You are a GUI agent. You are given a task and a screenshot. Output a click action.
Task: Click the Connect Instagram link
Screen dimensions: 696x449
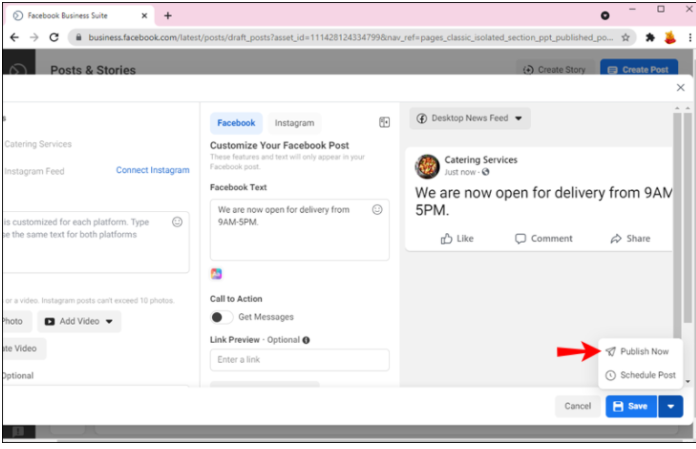pyautogui.click(x=153, y=170)
